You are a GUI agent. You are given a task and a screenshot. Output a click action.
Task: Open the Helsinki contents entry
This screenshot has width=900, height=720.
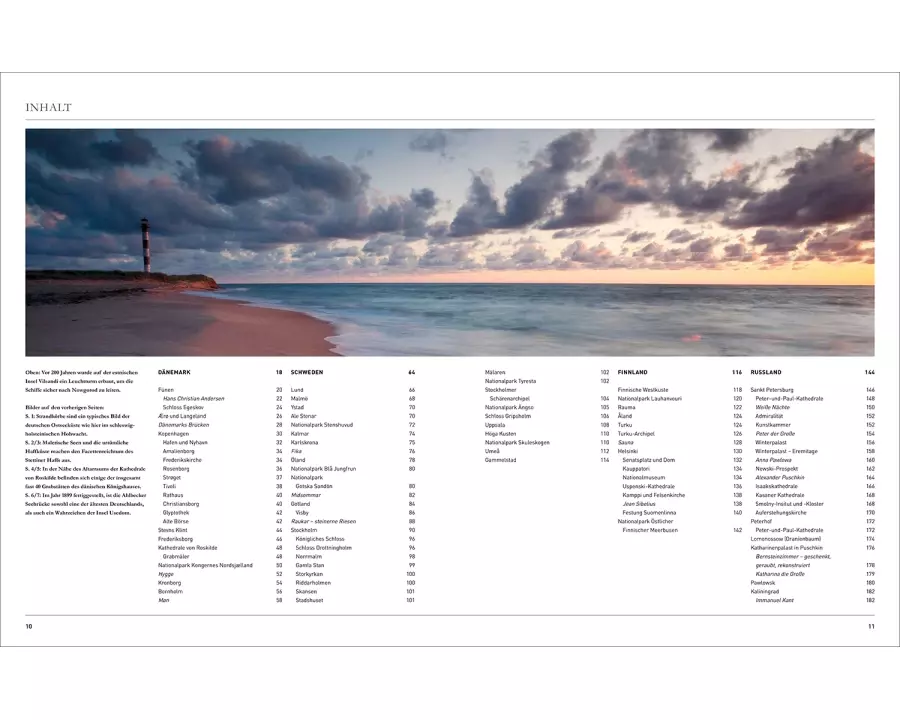click(x=627, y=451)
